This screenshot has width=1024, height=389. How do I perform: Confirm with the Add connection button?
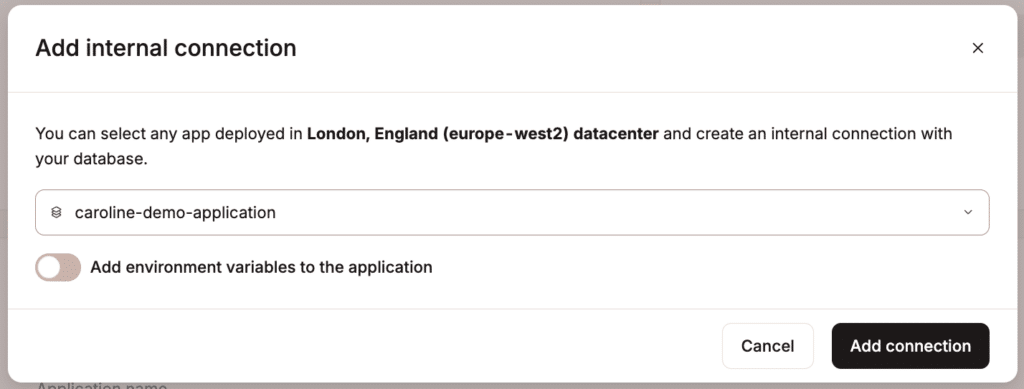click(910, 346)
